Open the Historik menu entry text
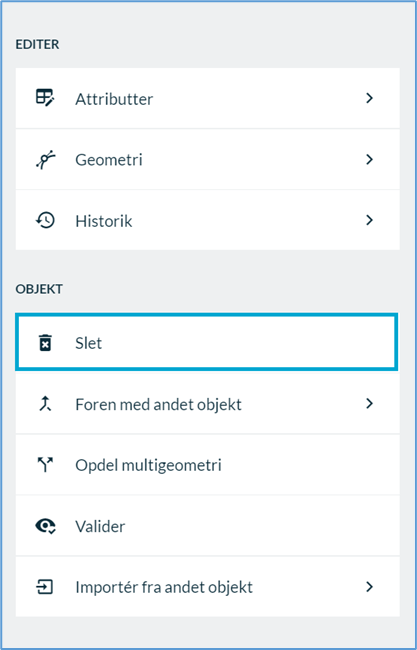This screenshot has width=417, height=650. coord(104,221)
